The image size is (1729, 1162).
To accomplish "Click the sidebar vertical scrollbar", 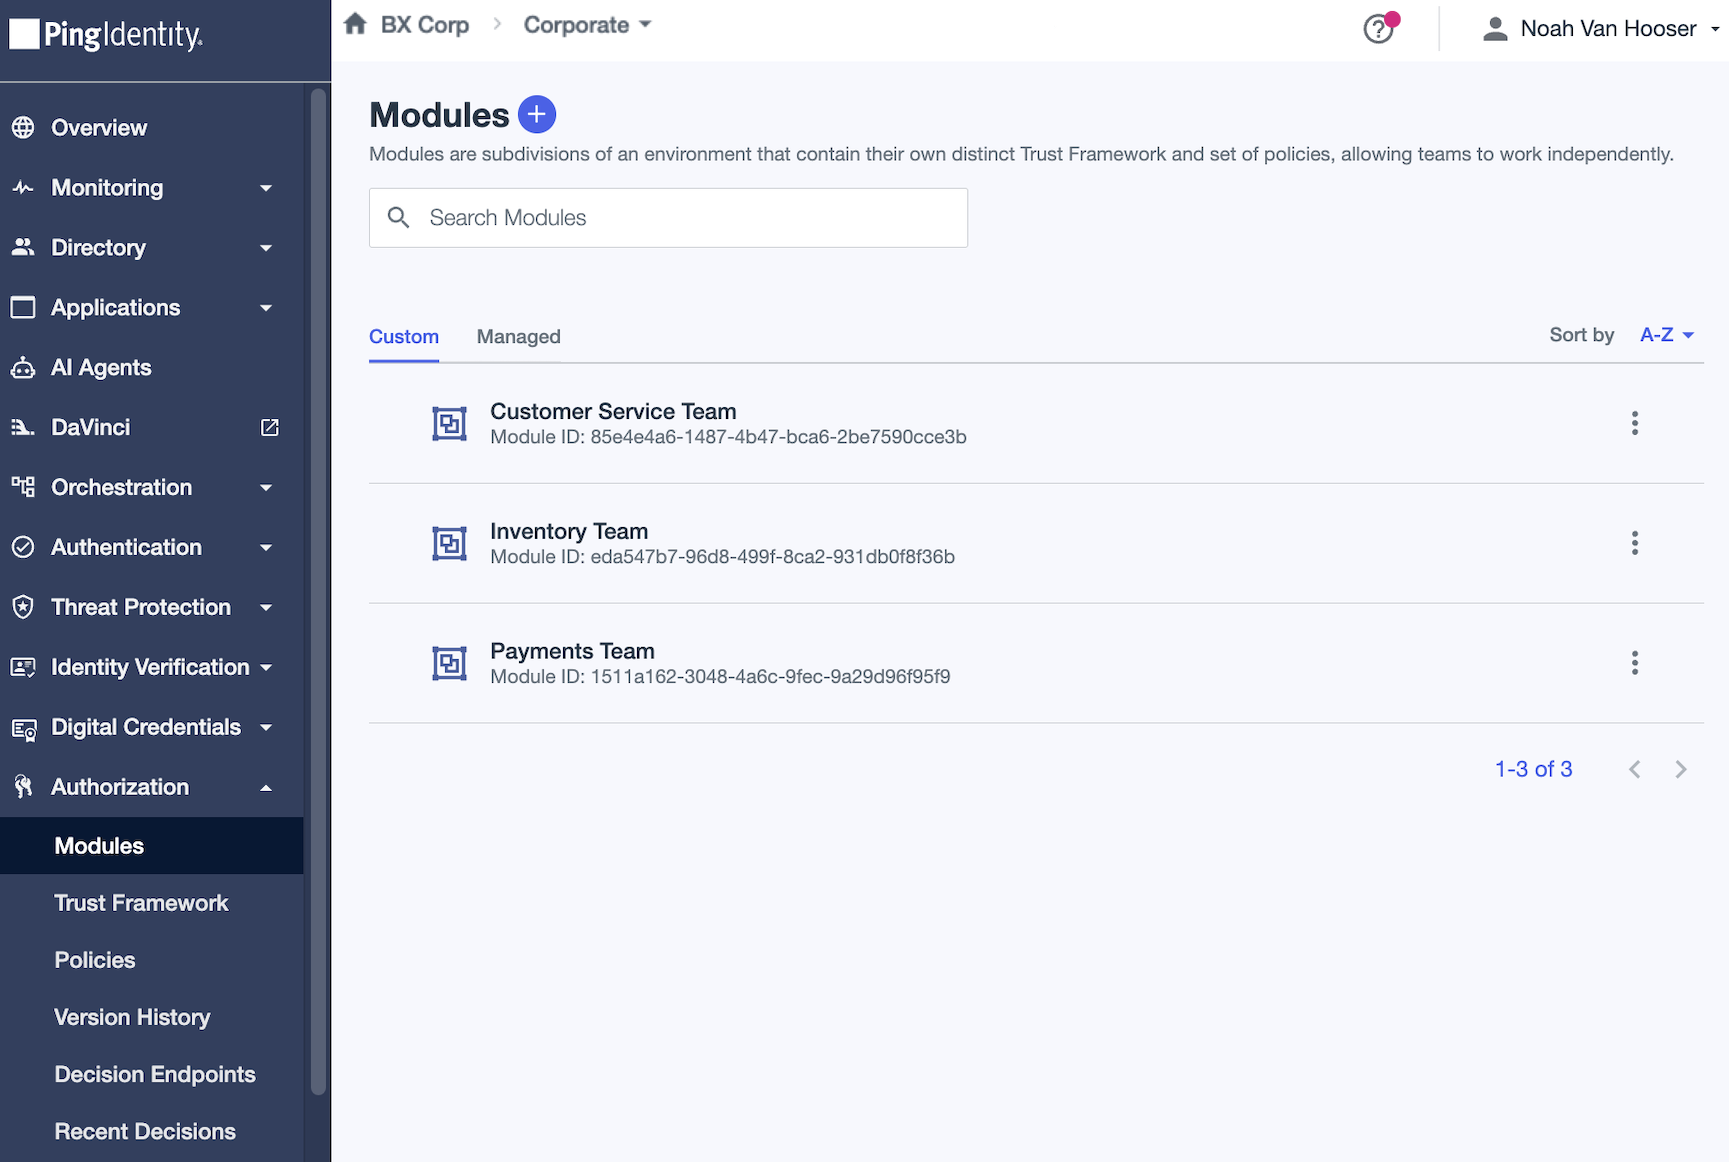I will click(318, 592).
